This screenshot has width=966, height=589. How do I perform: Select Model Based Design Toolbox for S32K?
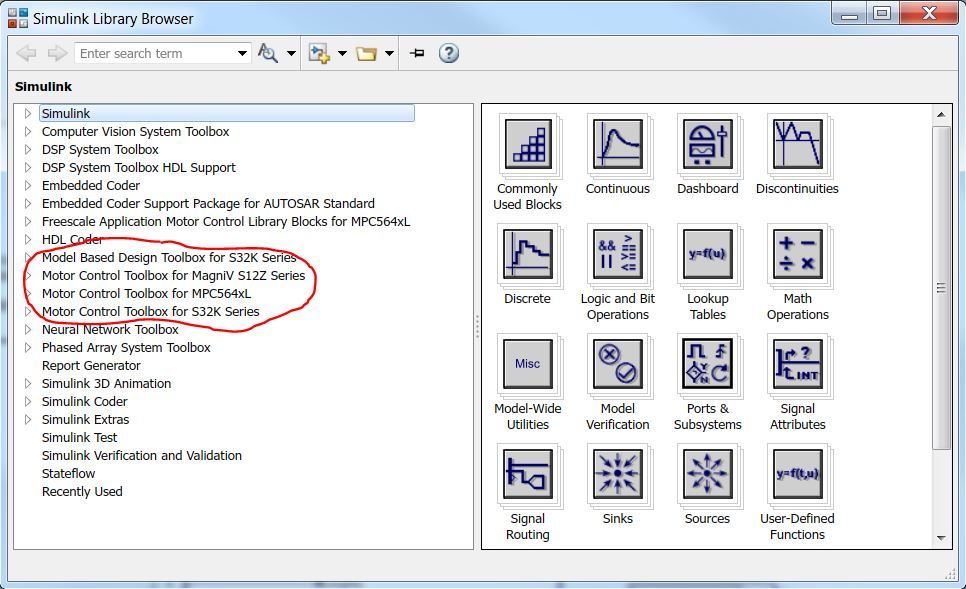169,258
